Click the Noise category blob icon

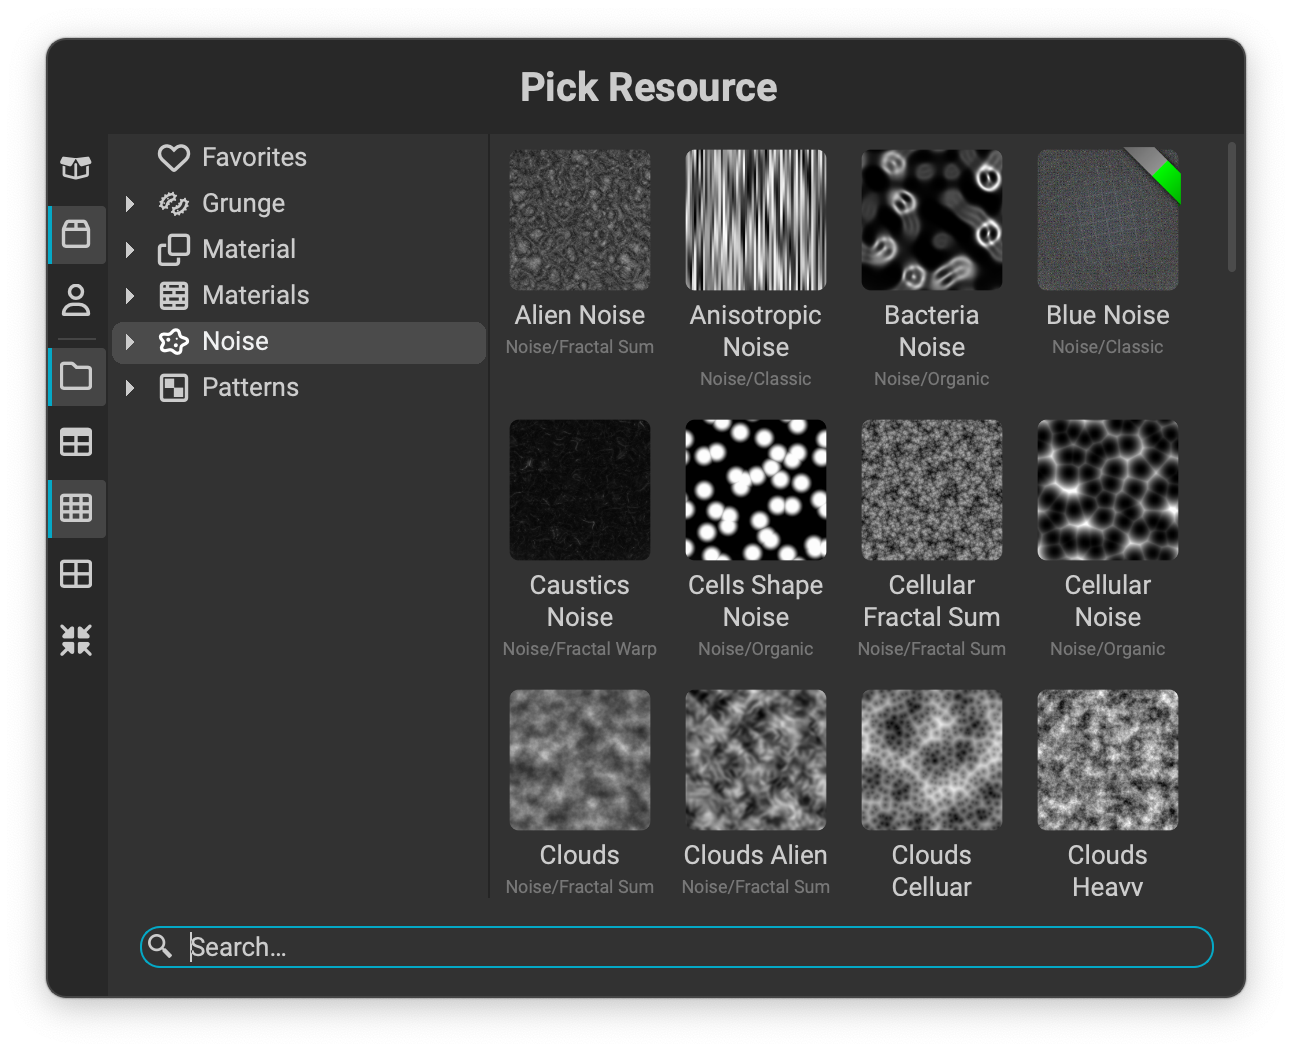(174, 342)
